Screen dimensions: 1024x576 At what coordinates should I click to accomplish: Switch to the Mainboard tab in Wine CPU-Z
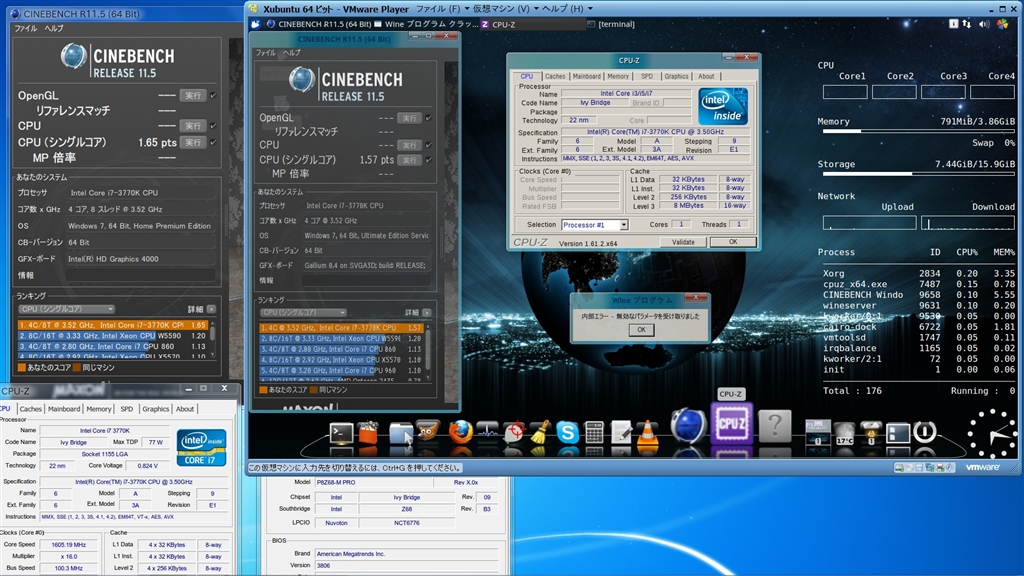(x=586, y=76)
